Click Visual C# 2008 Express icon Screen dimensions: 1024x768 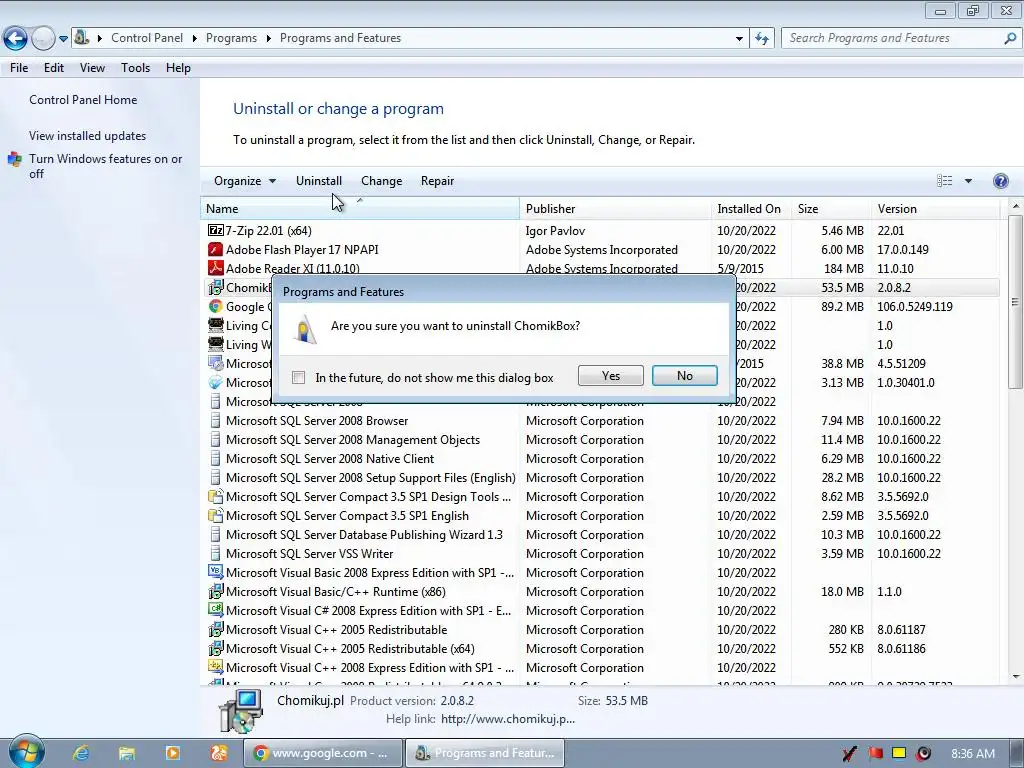click(216, 610)
